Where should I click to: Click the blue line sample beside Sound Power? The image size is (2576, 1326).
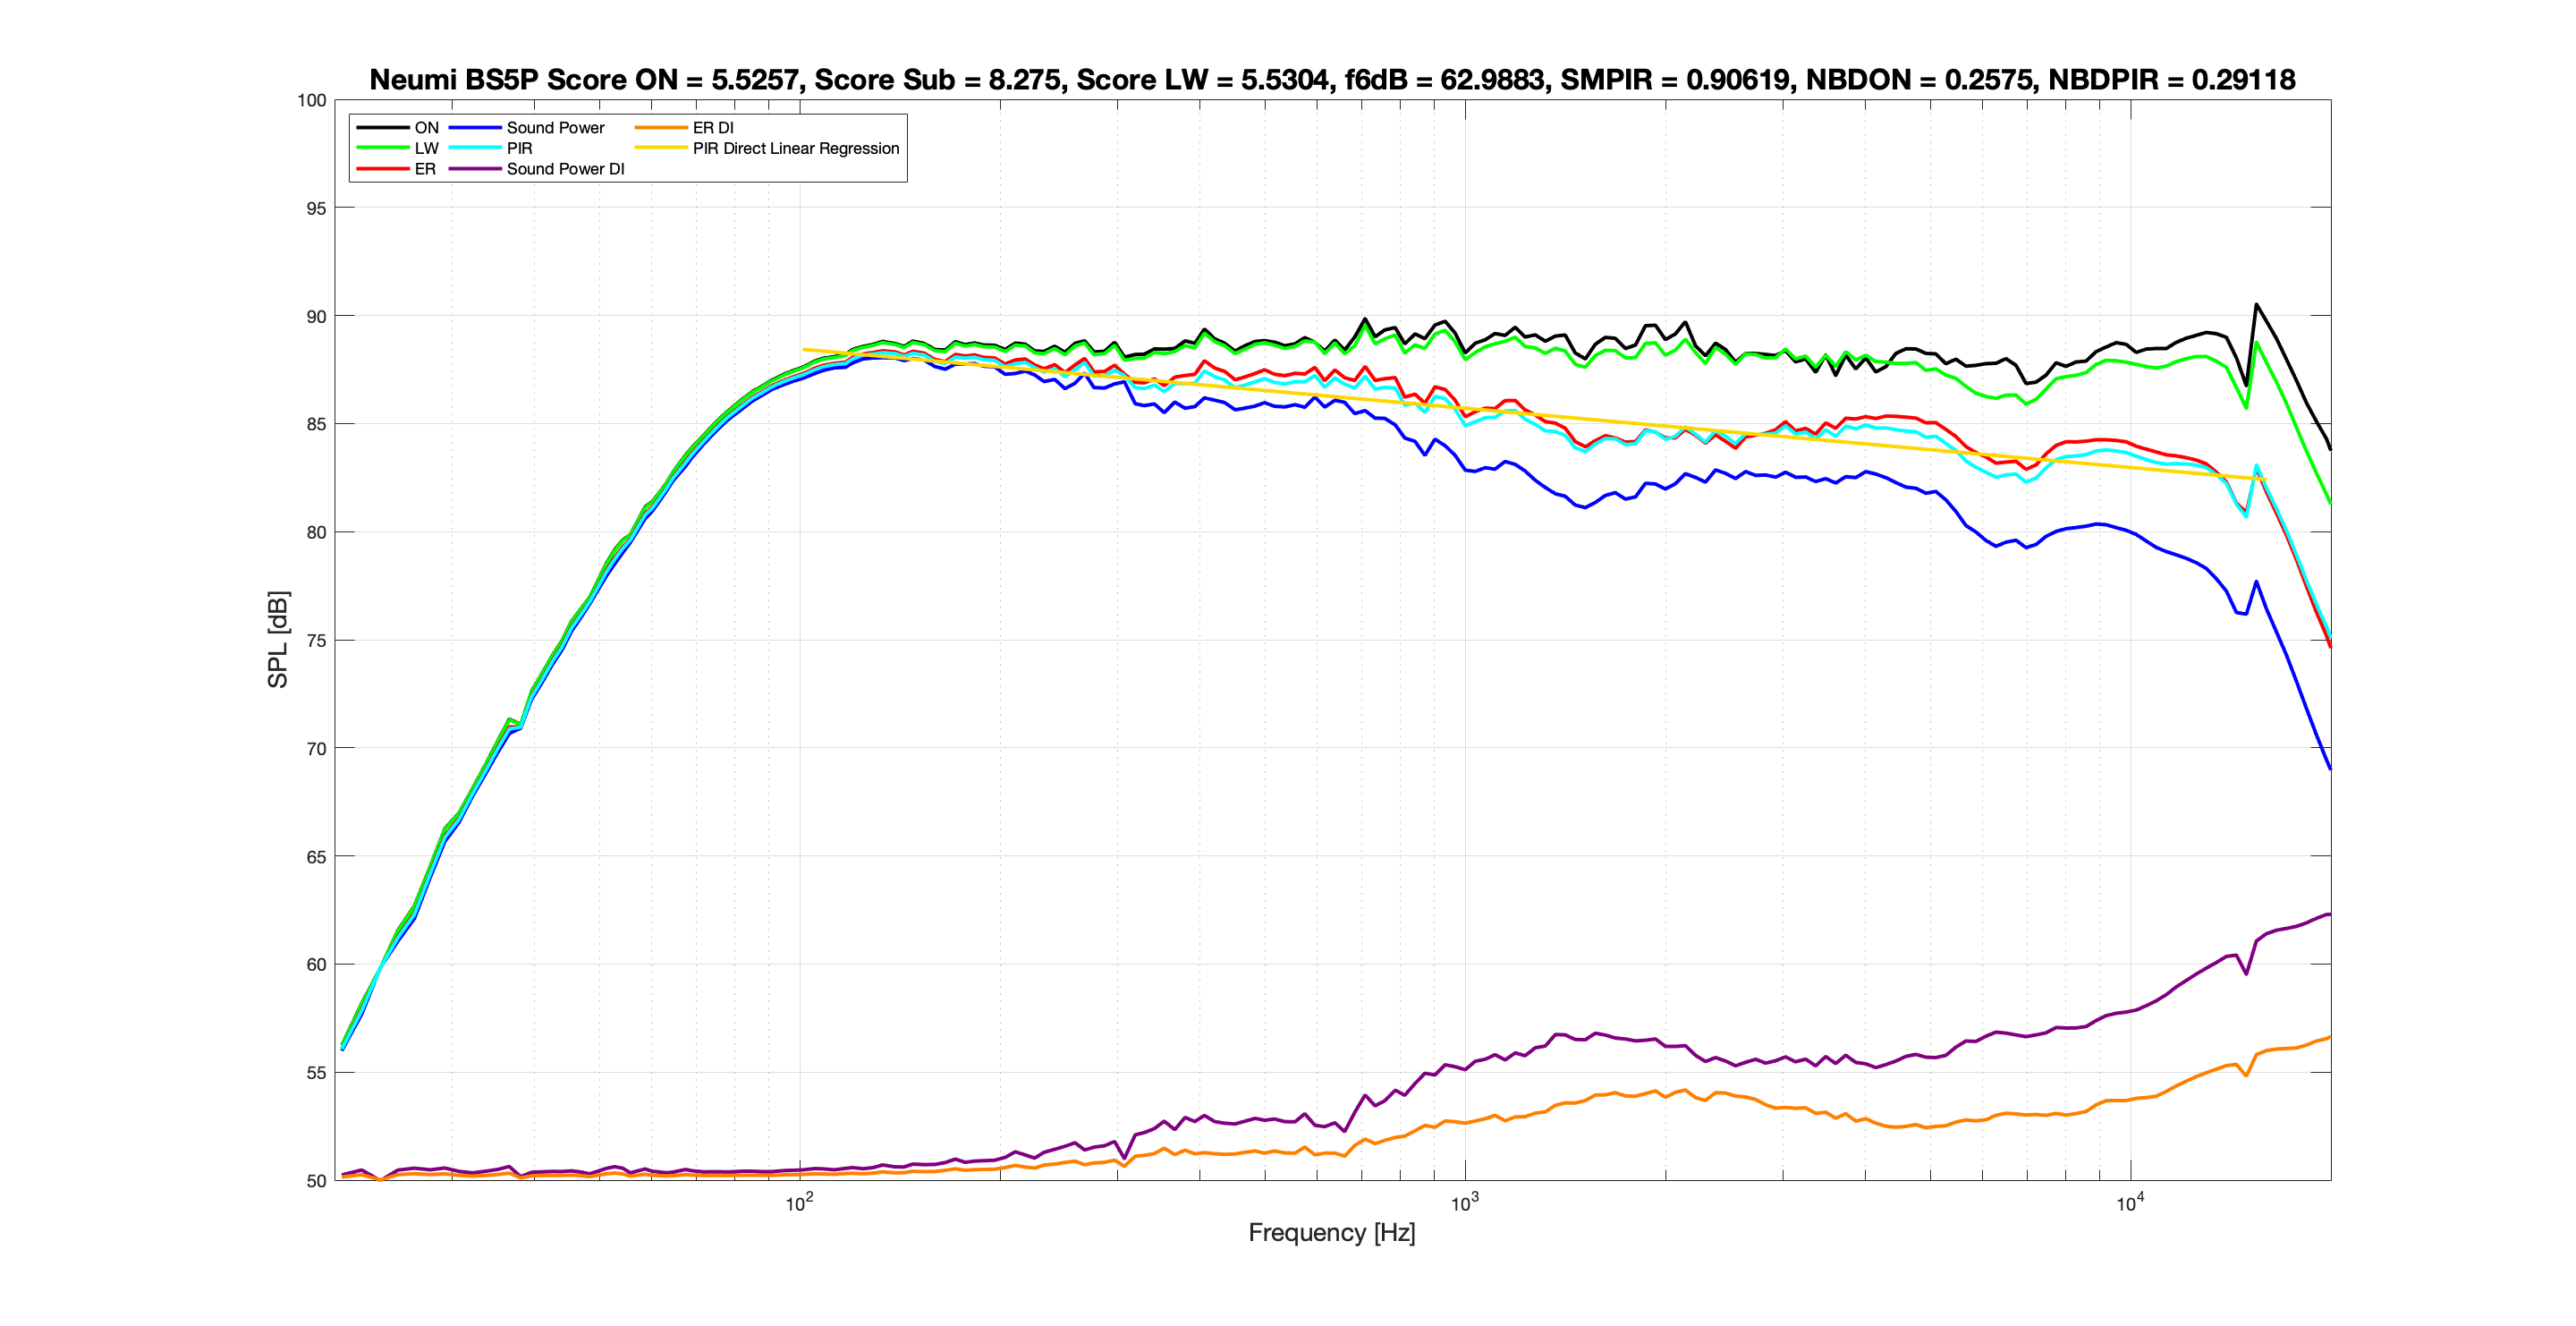pos(475,128)
